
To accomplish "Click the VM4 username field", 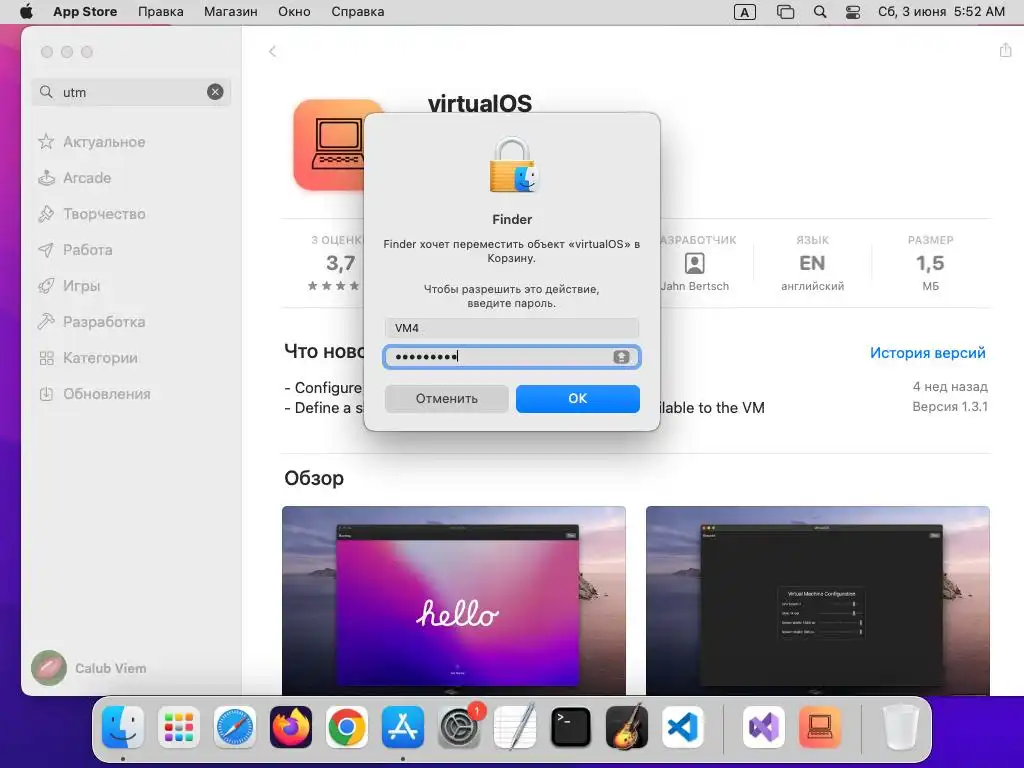I will 512,328.
